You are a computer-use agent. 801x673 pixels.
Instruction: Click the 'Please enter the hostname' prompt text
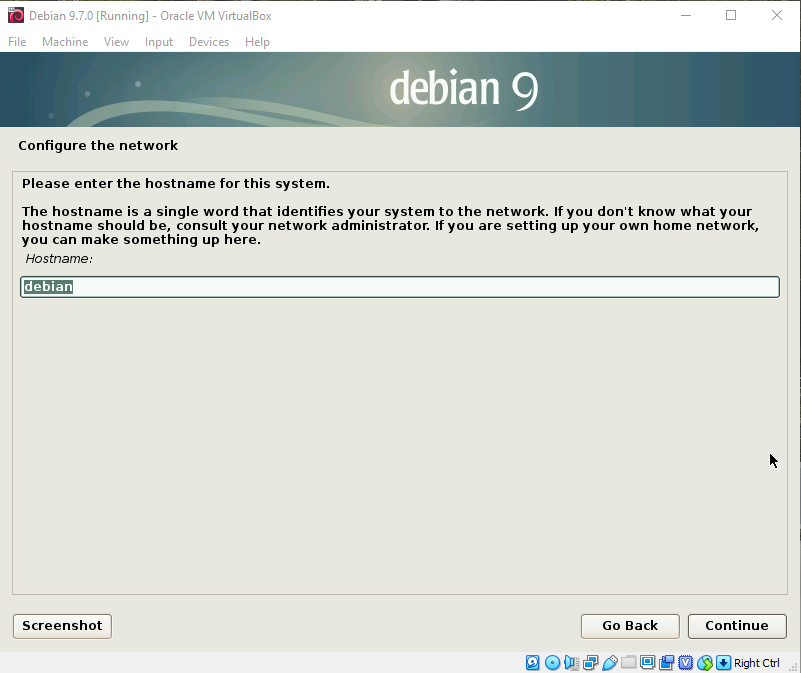pos(176,183)
